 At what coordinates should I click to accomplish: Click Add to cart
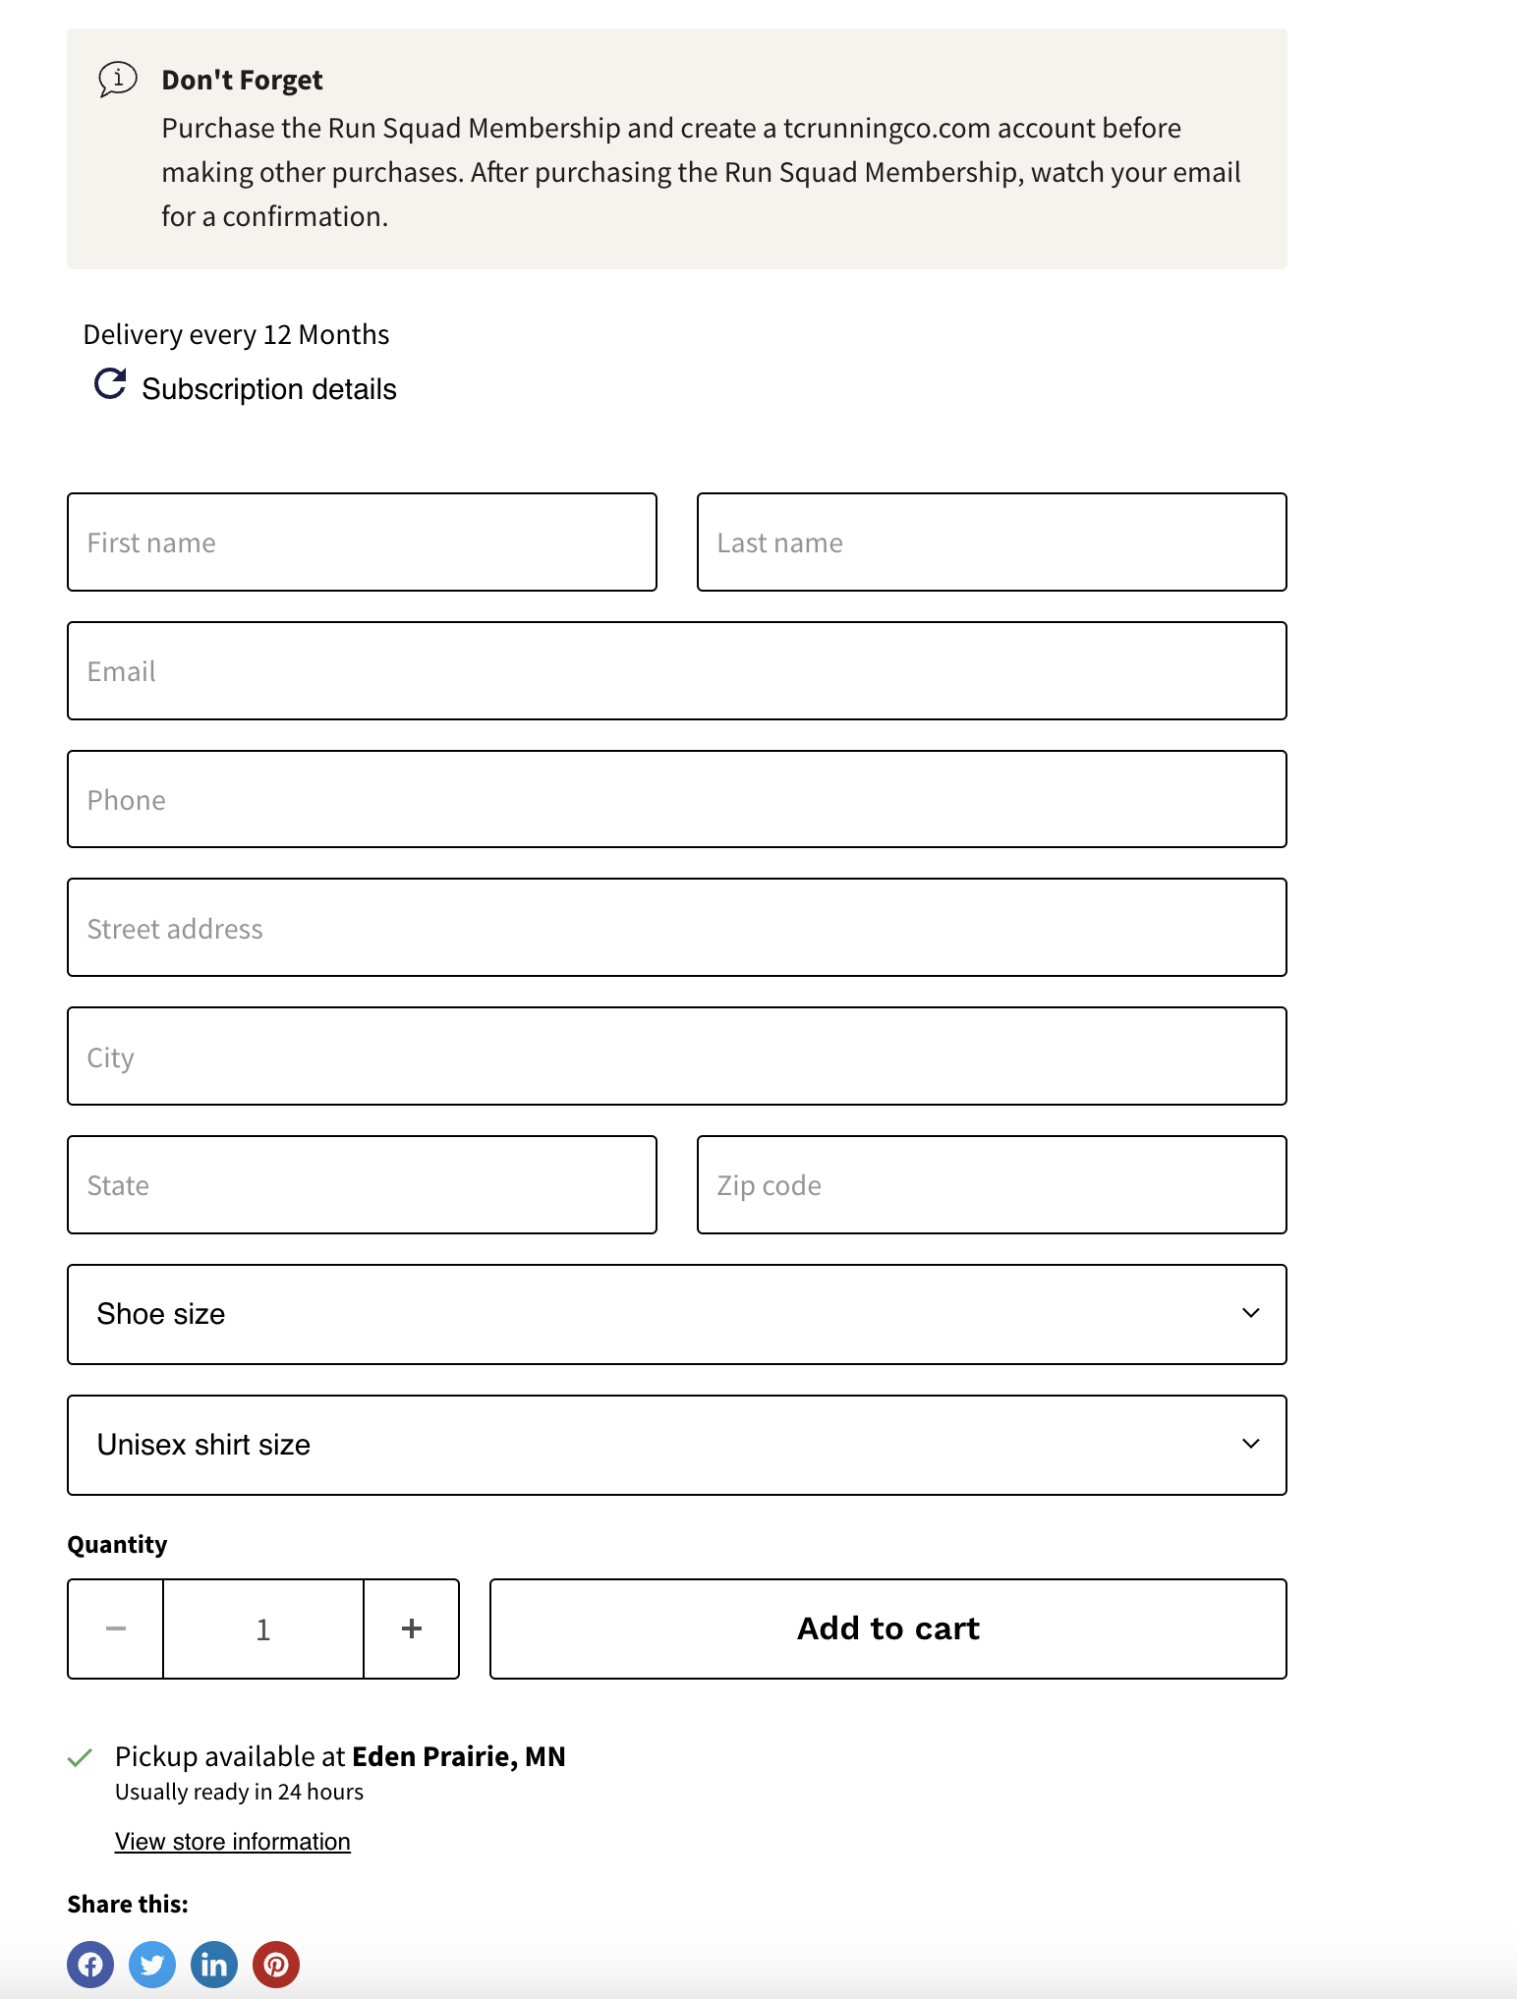point(887,1628)
